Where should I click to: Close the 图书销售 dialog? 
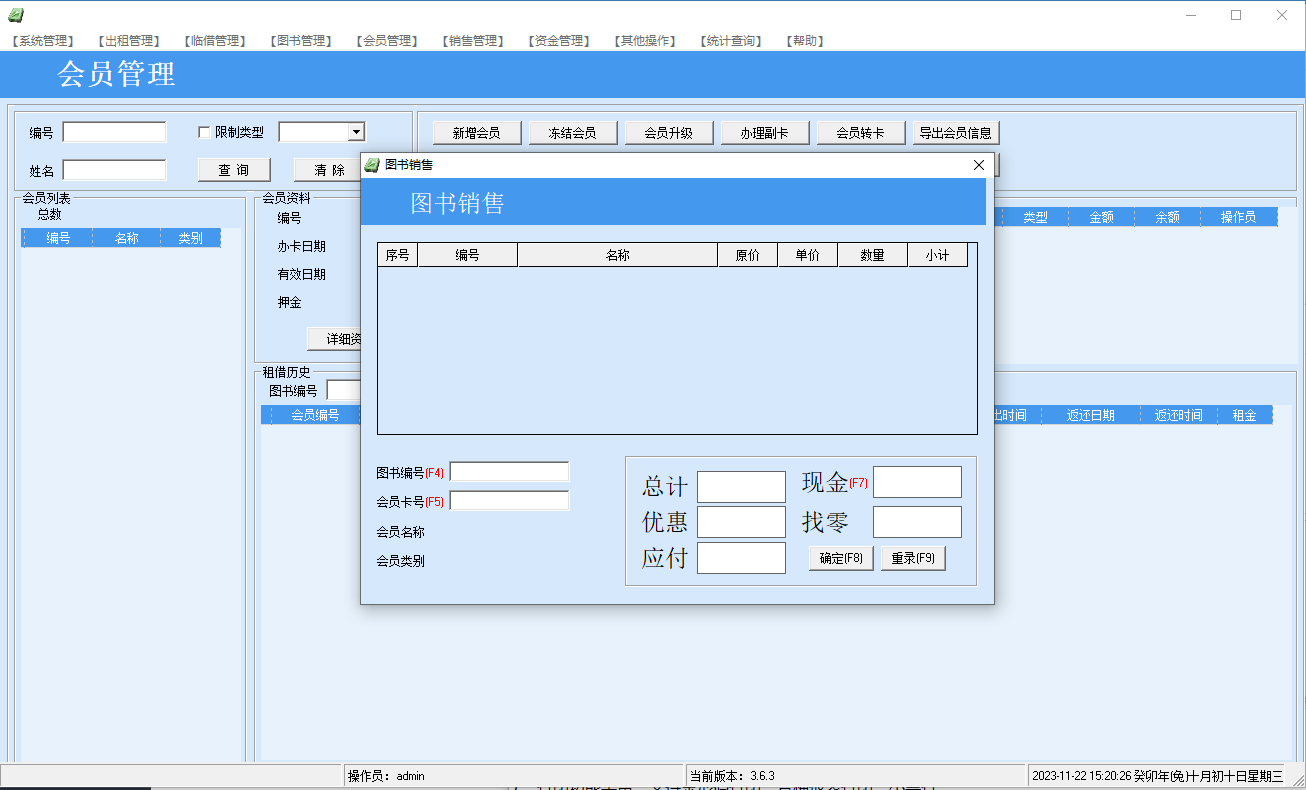[x=979, y=165]
